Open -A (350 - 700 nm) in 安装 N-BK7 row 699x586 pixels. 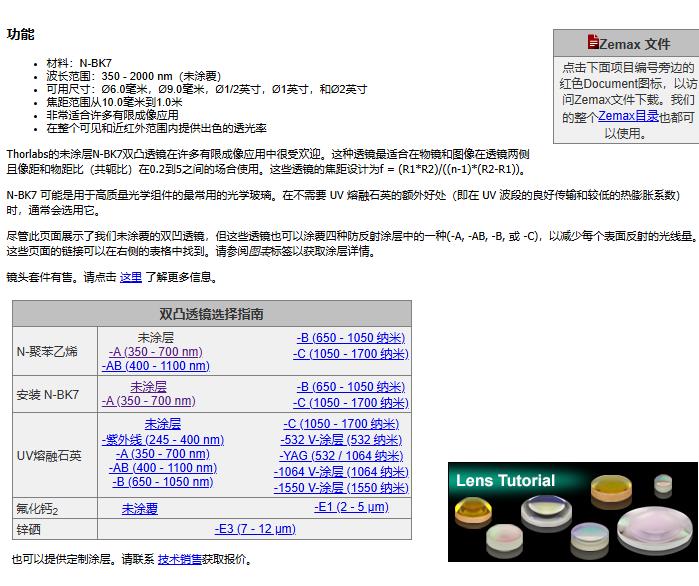(148, 401)
